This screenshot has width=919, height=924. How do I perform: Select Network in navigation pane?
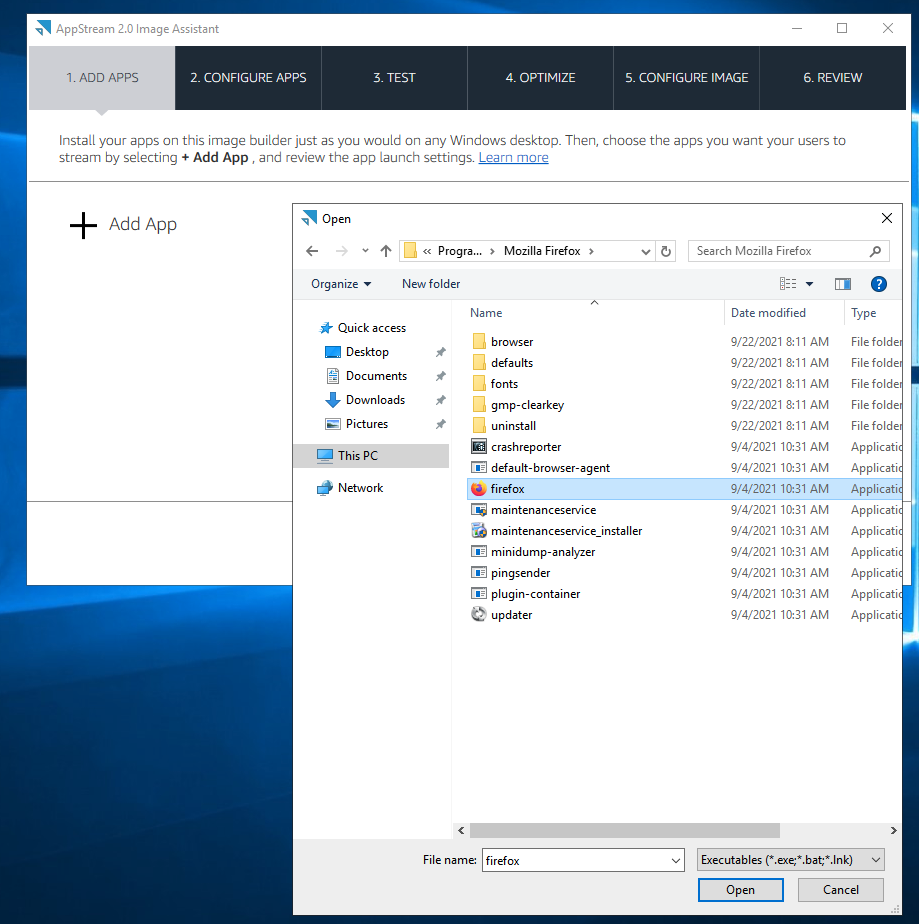pyautogui.click(x=360, y=488)
